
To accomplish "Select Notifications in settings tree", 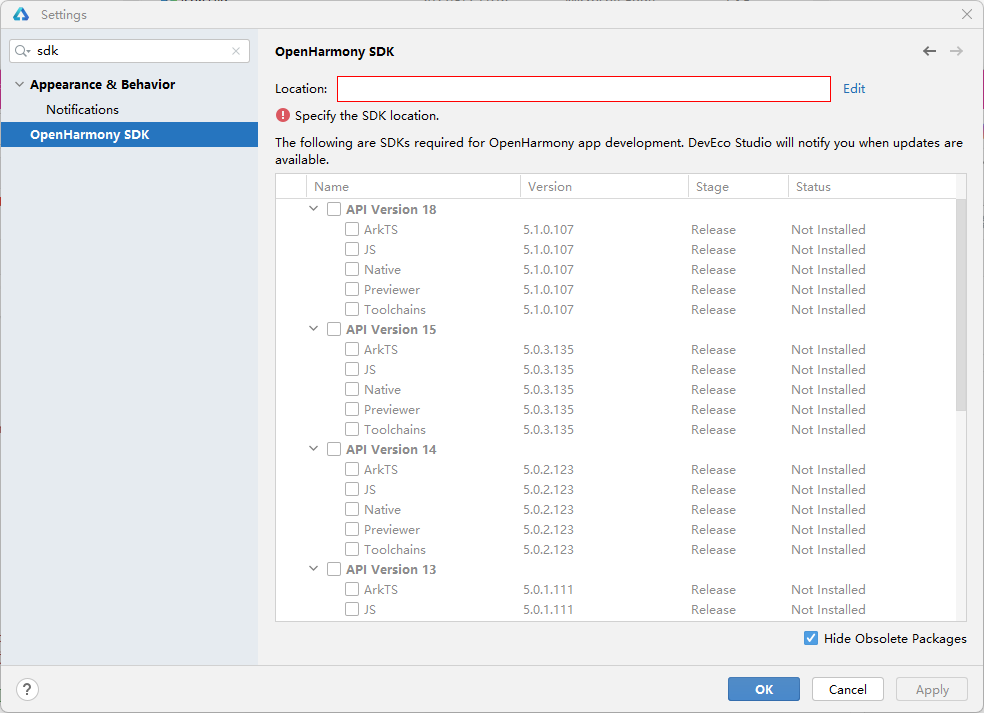I will 82,109.
